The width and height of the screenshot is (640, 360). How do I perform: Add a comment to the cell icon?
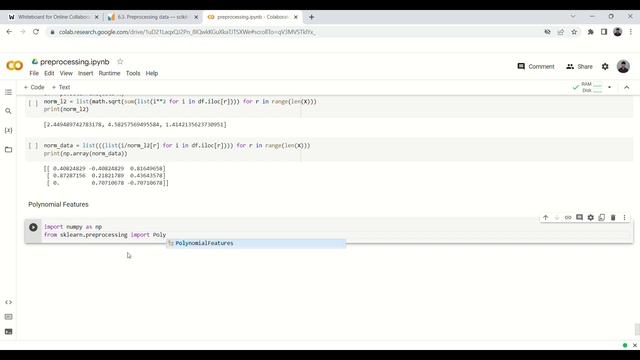click(579, 218)
